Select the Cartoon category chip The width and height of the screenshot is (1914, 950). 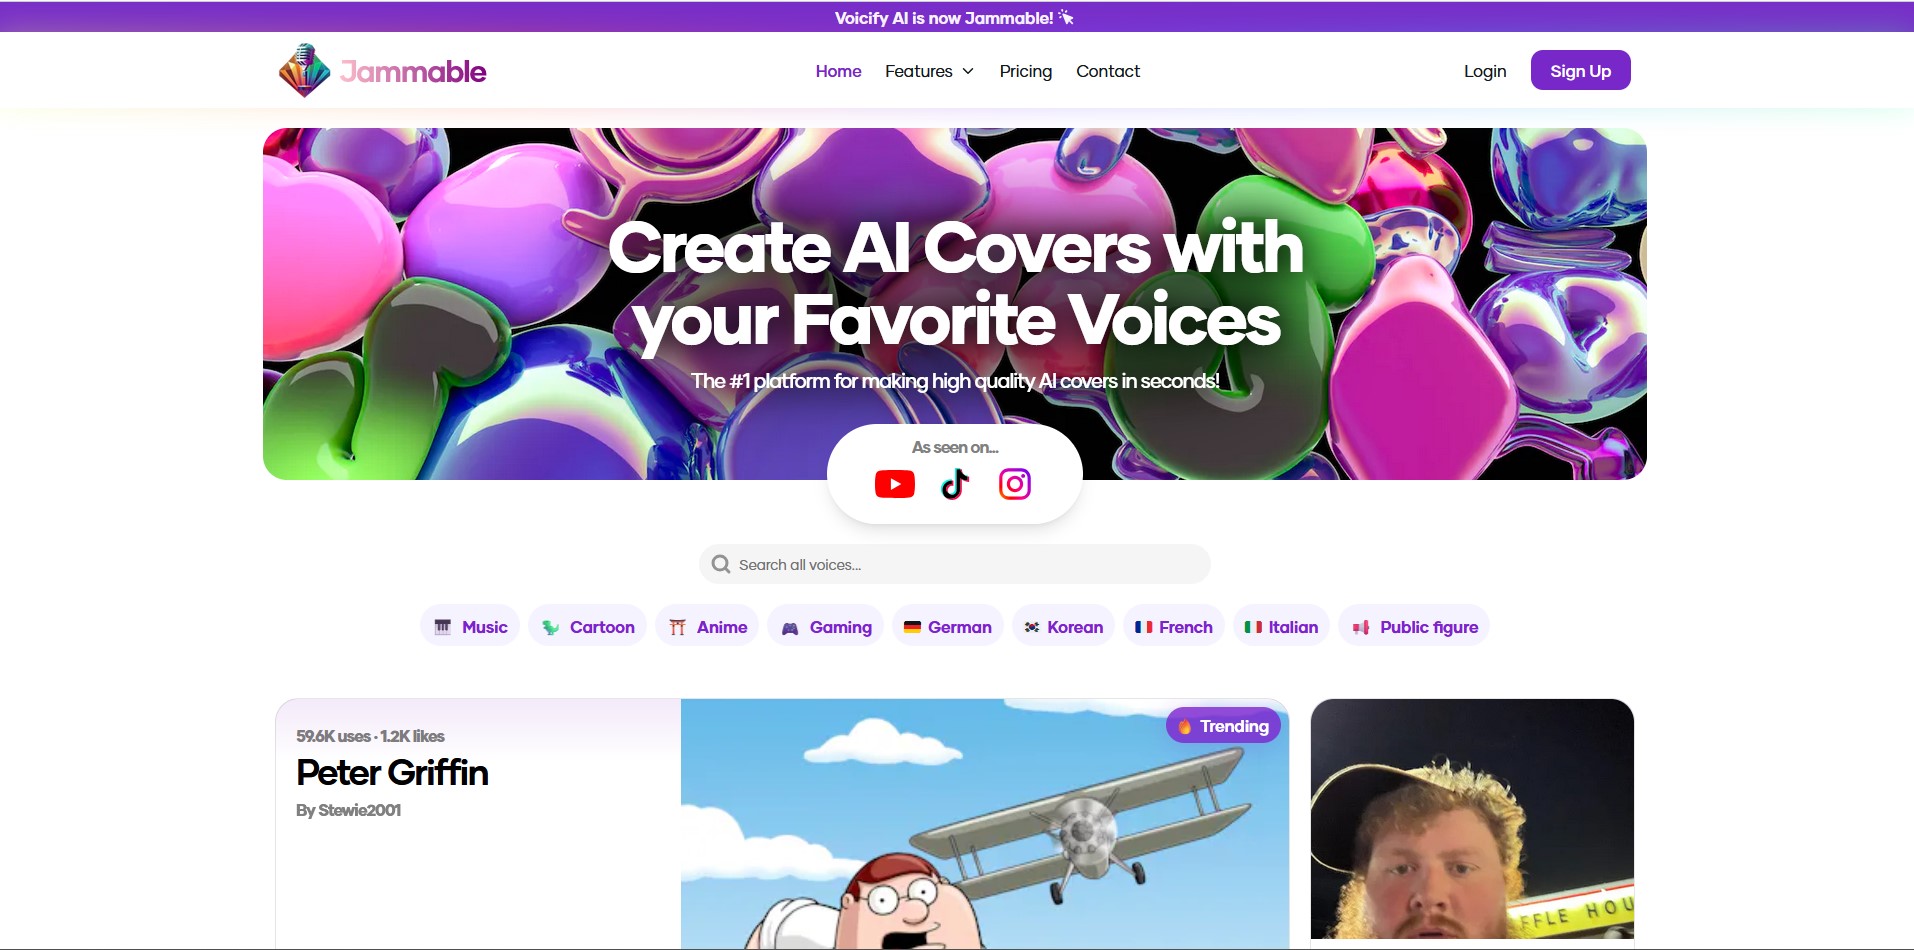pos(588,626)
